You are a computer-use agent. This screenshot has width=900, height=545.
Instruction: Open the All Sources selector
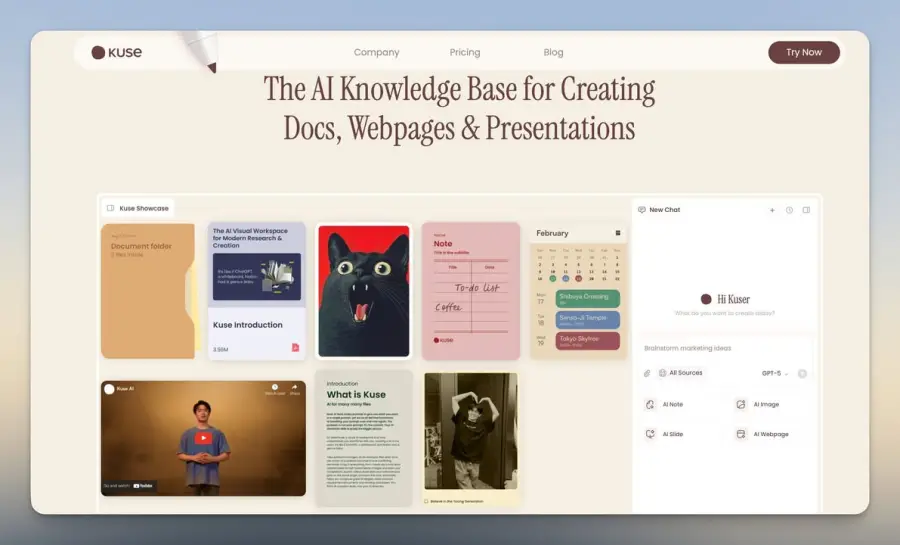(681, 373)
